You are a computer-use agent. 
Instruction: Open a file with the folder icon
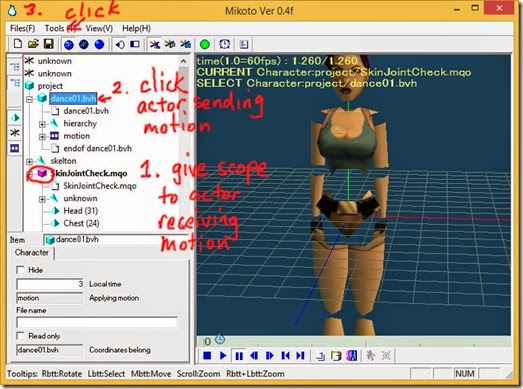point(33,44)
